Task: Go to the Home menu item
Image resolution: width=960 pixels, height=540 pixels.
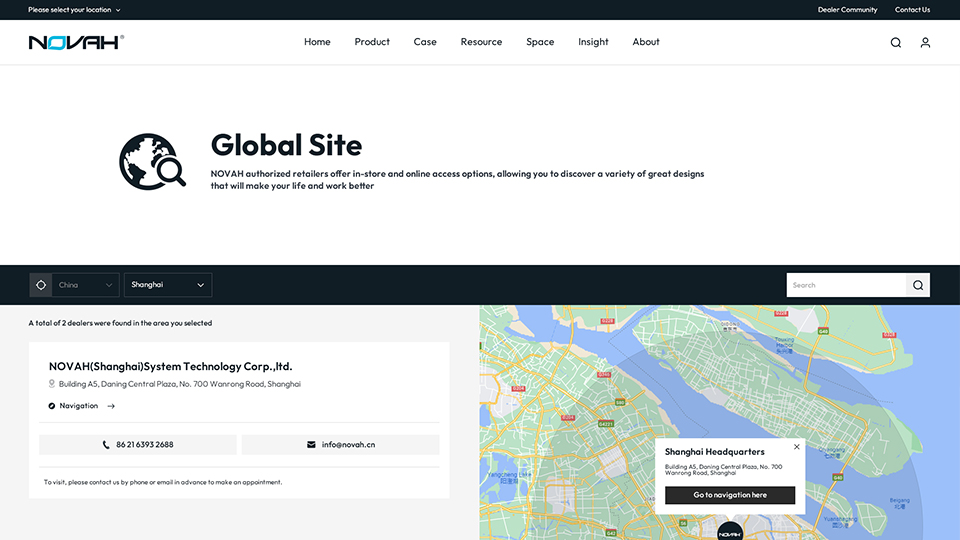Action: (317, 42)
